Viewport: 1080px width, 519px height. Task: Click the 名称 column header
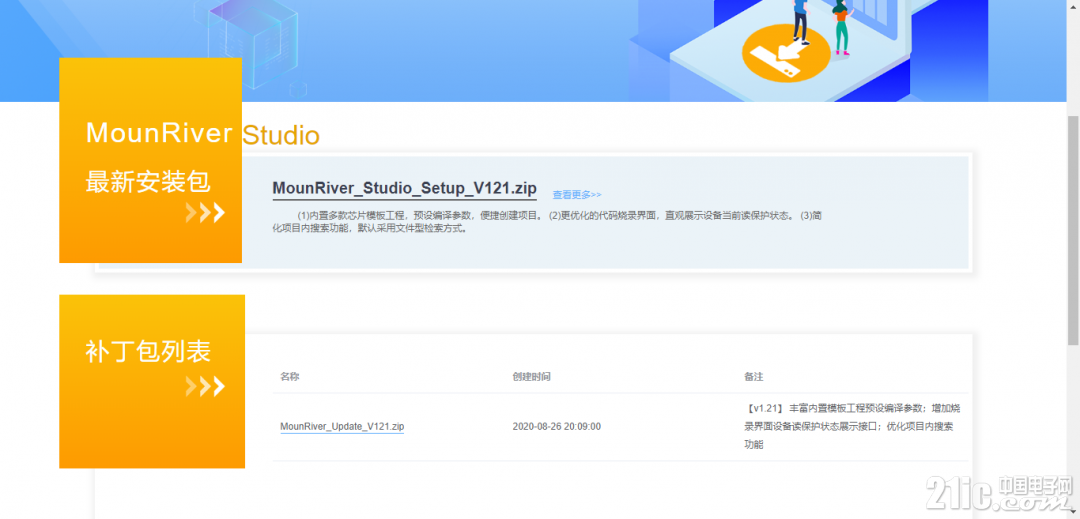click(x=289, y=377)
